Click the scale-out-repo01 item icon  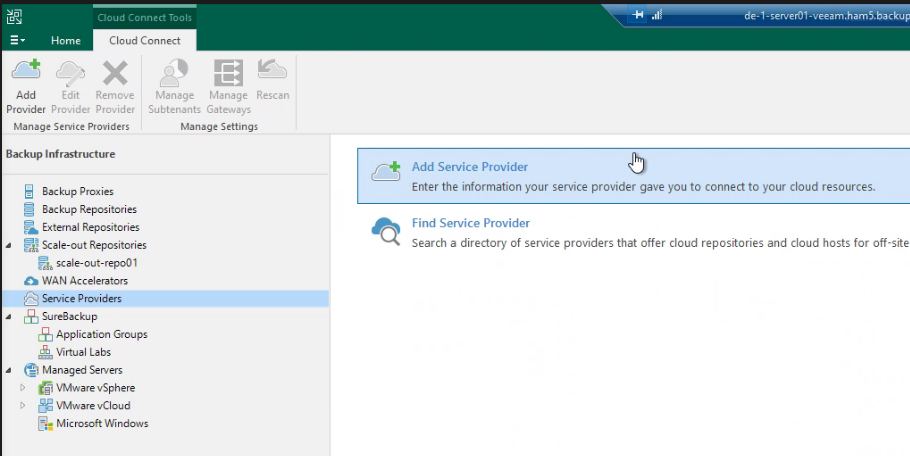45,263
